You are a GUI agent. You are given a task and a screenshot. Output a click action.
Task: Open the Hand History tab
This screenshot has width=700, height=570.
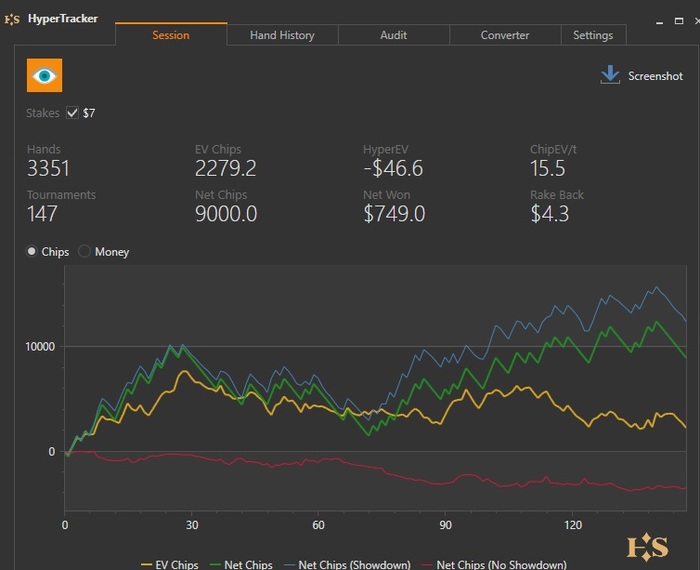tap(282, 35)
